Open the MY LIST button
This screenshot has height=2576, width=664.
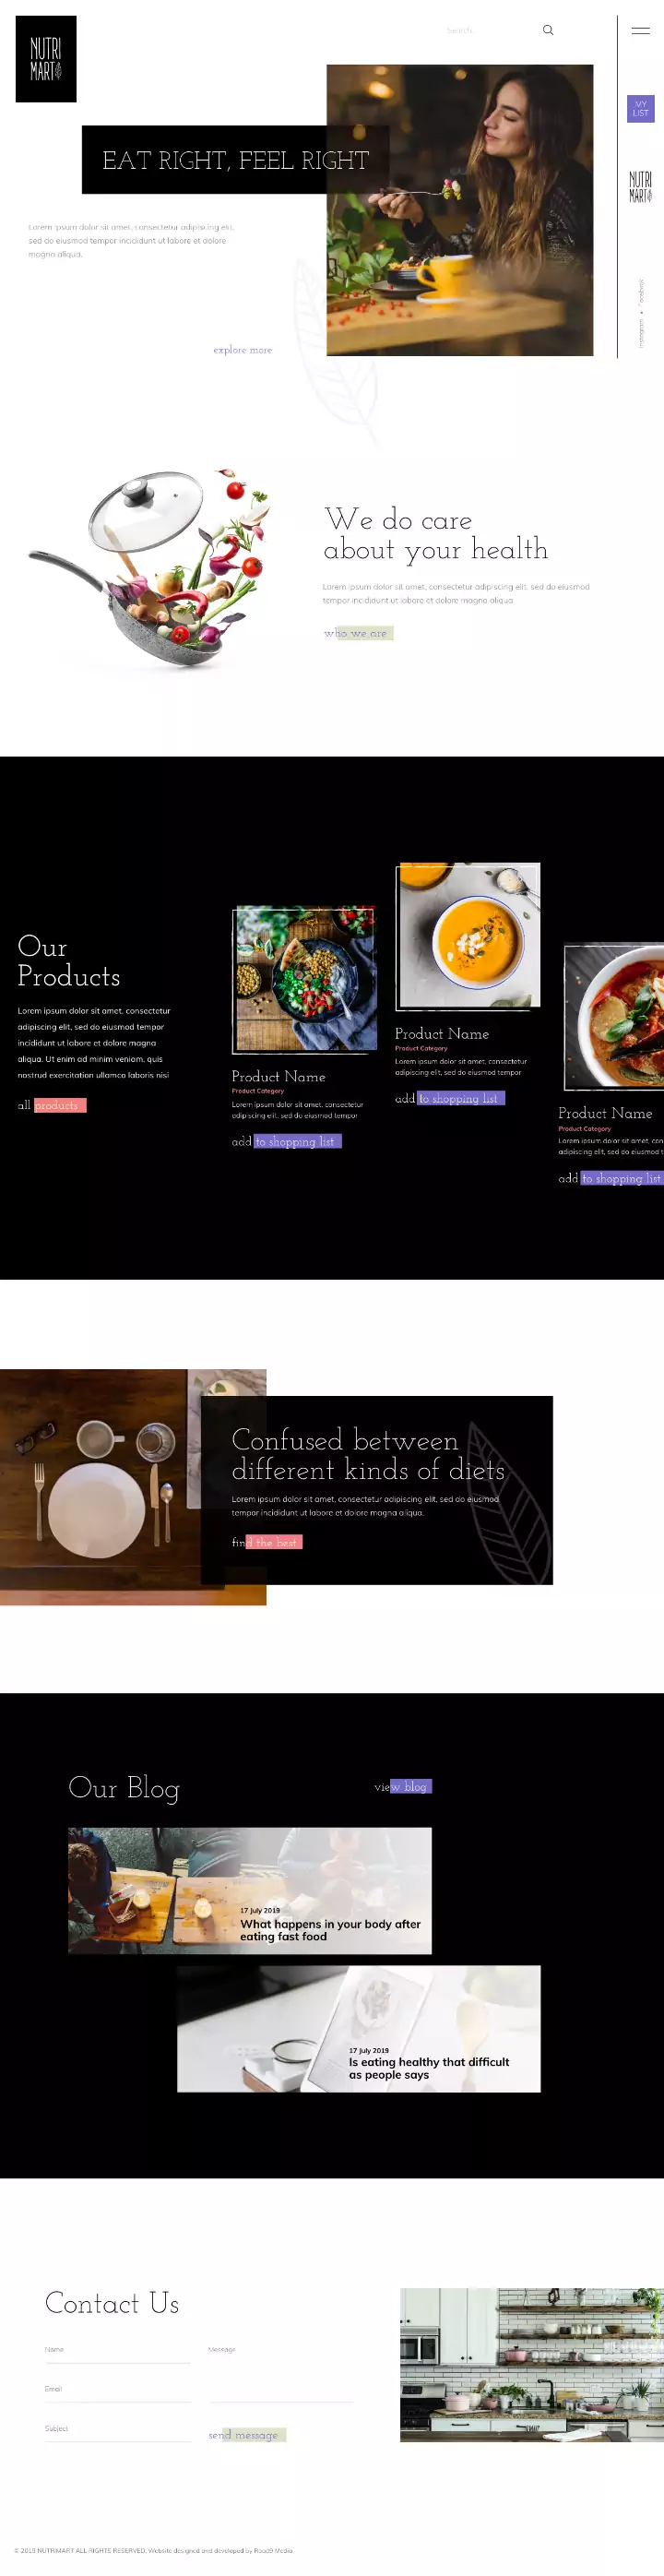tap(641, 108)
